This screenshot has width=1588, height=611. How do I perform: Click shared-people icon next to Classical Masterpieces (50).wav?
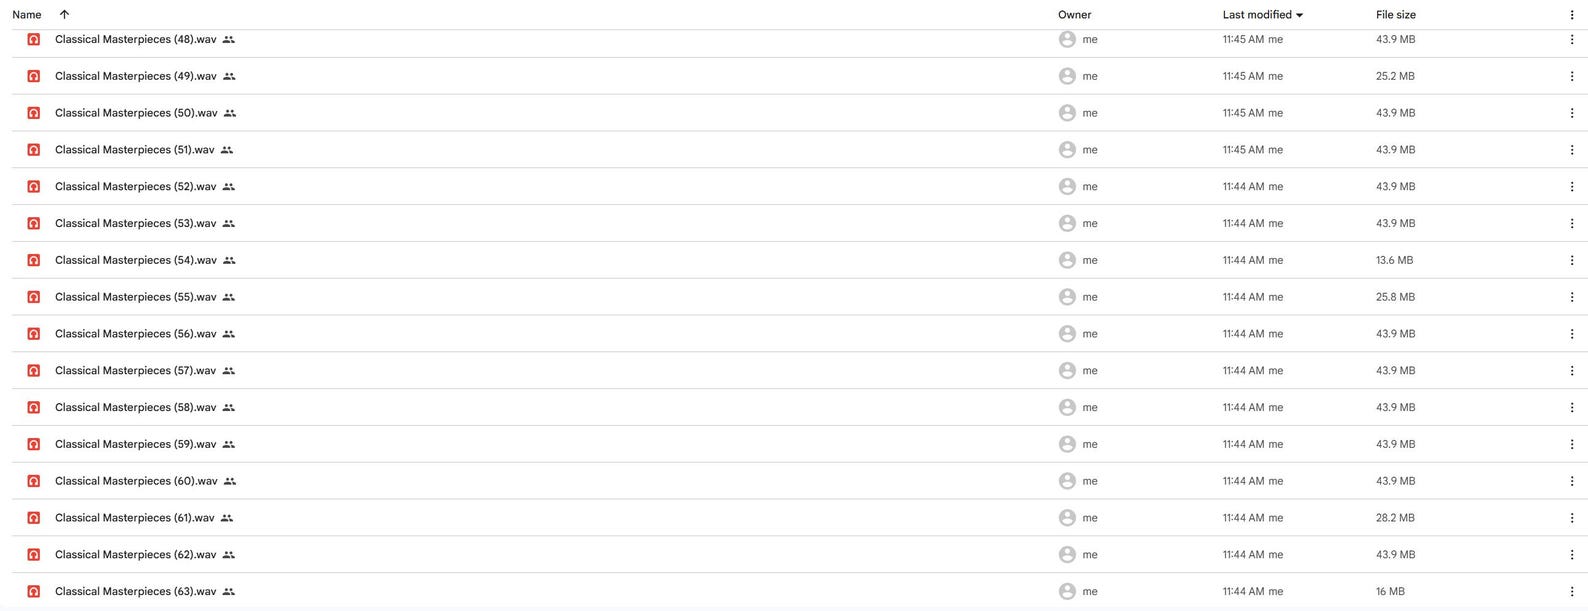230,113
